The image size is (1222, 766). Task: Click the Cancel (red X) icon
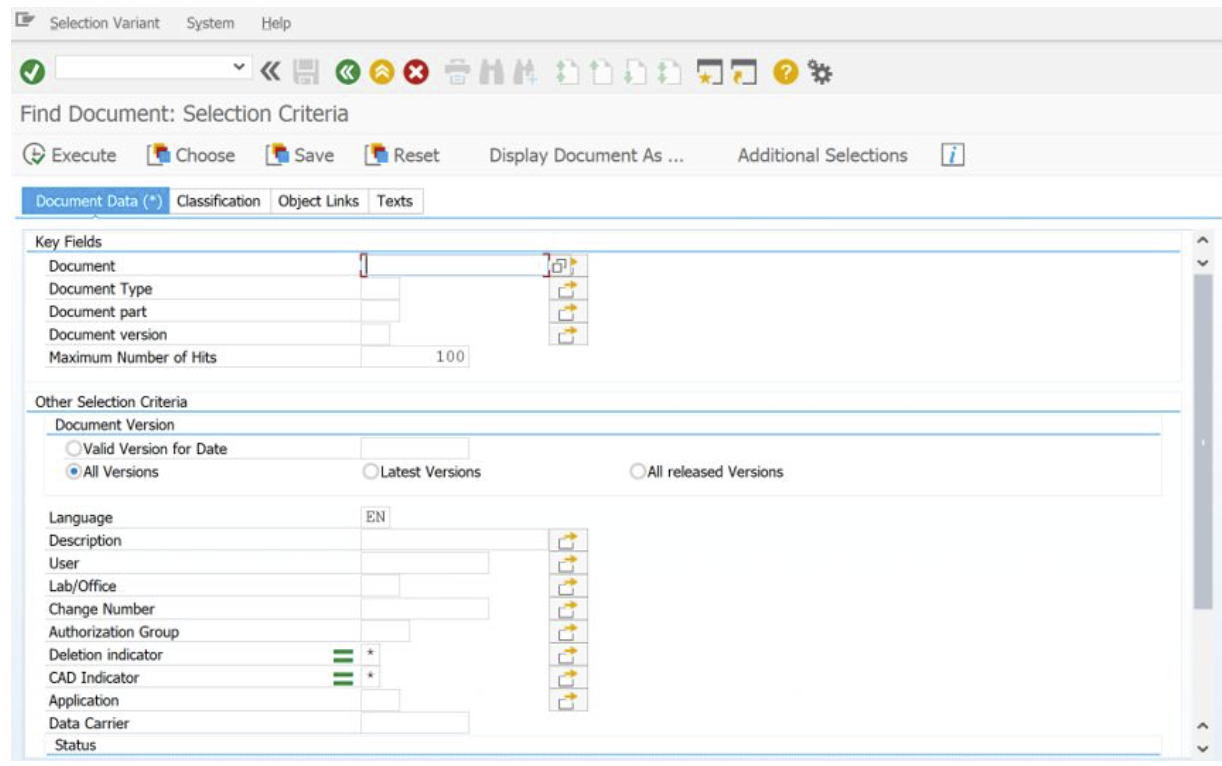pyautogui.click(x=417, y=70)
